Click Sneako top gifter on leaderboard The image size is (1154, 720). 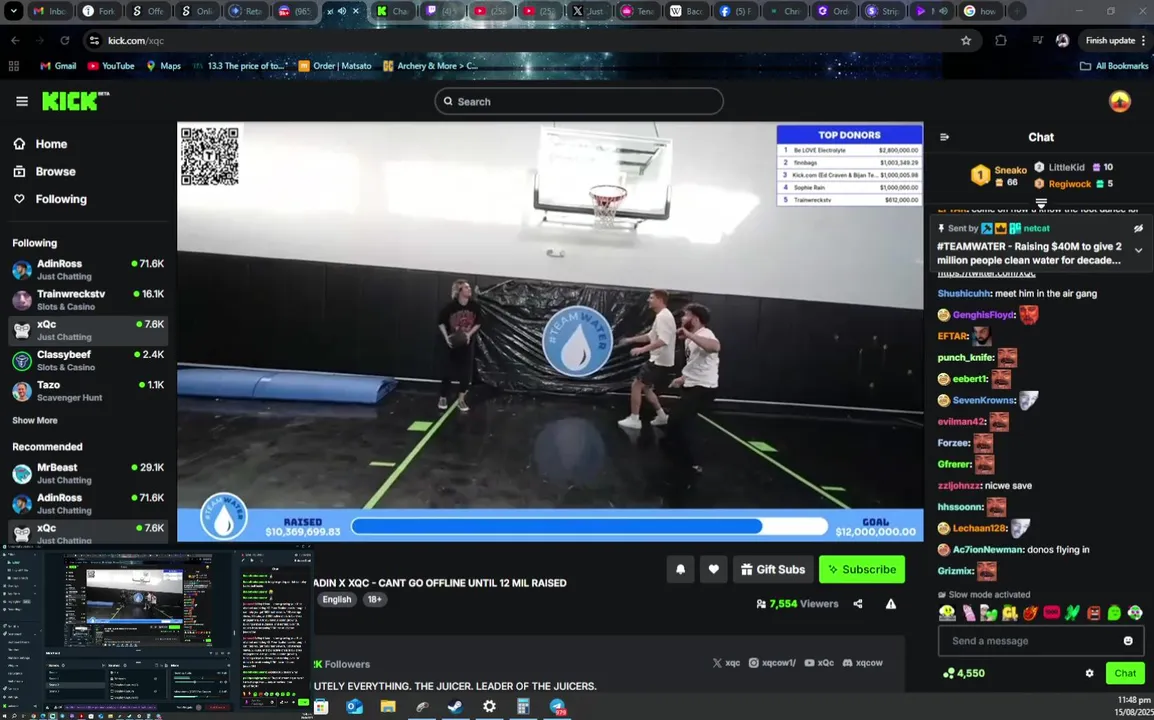(1010, 170)
